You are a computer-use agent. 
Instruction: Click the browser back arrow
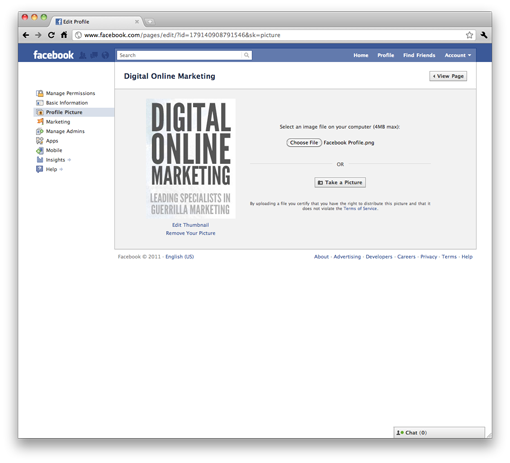(x=26, y=35)
